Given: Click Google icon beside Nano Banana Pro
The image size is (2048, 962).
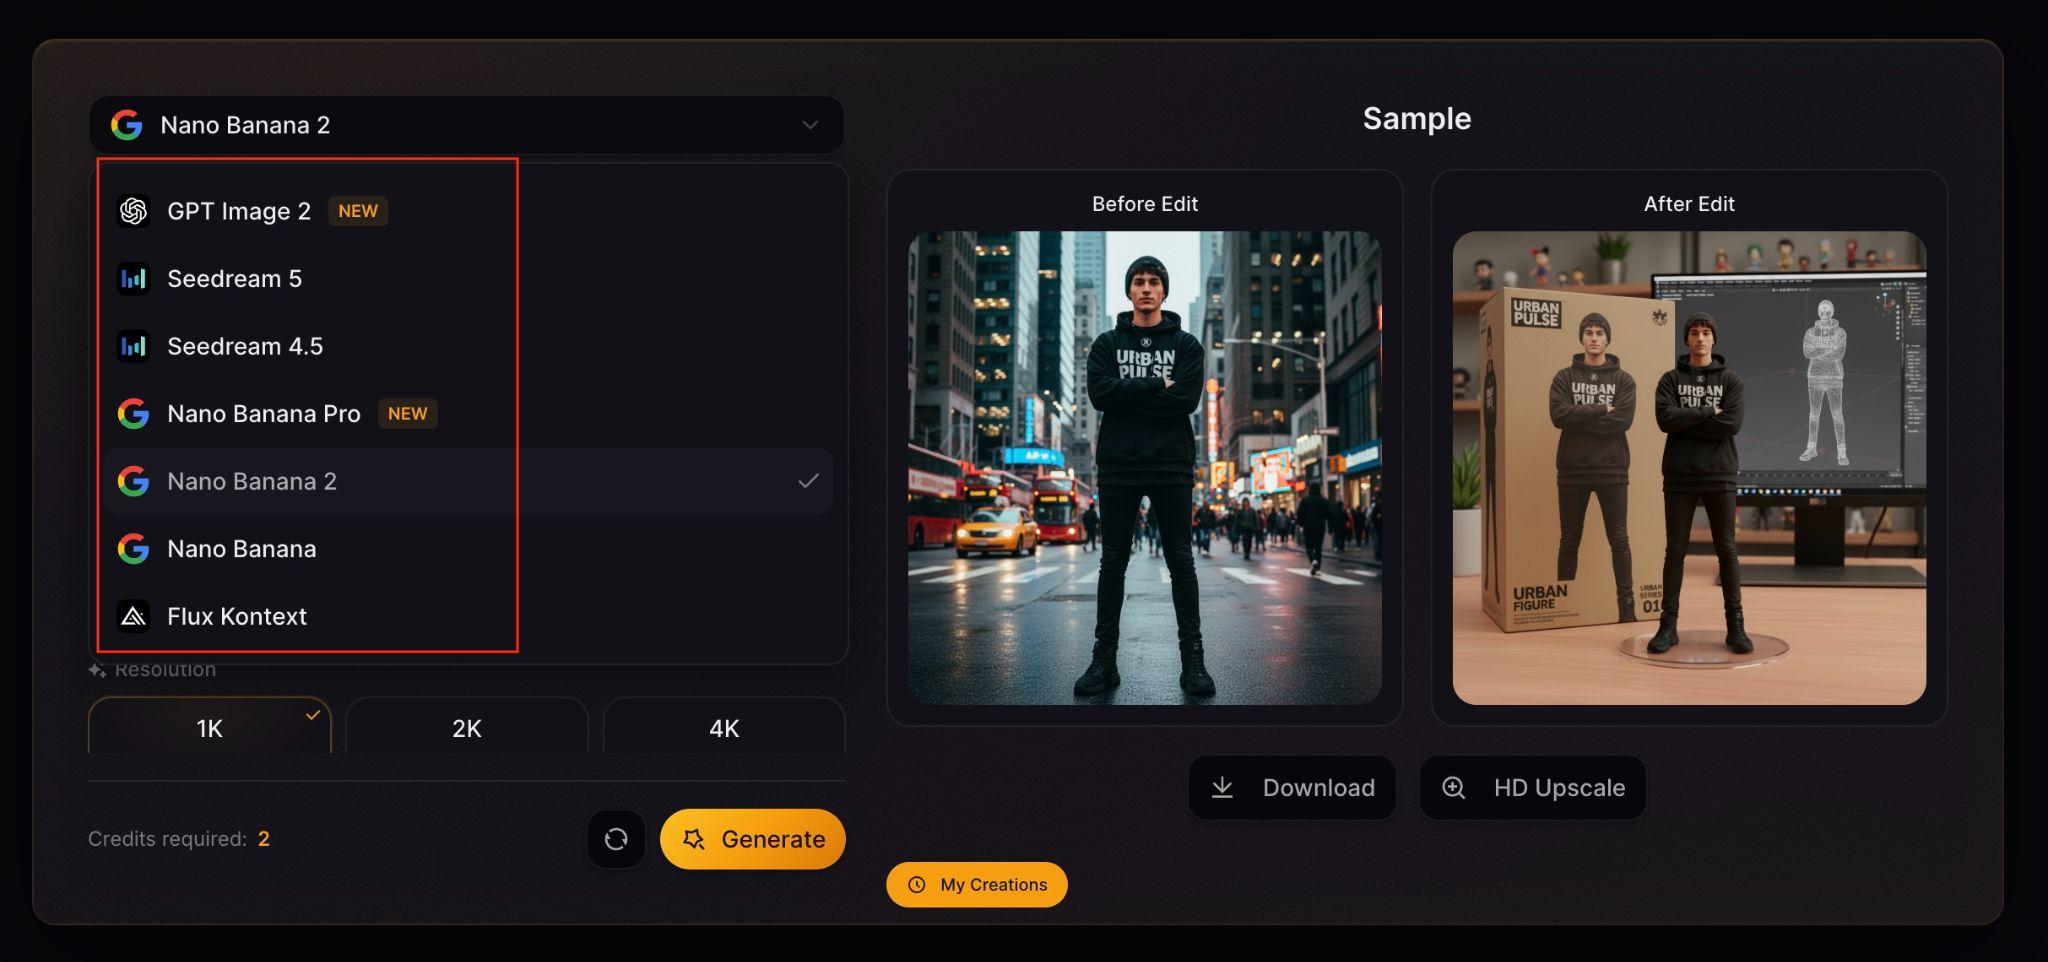Looking at the screenshot, I should (133, 414).
